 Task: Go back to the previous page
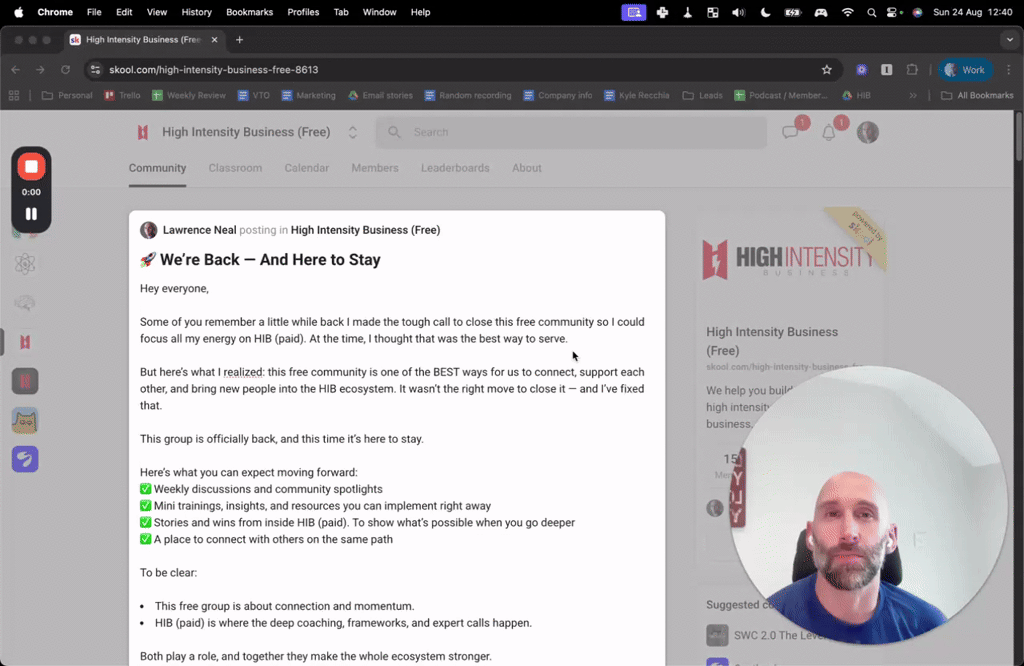(x=16, y=70)
